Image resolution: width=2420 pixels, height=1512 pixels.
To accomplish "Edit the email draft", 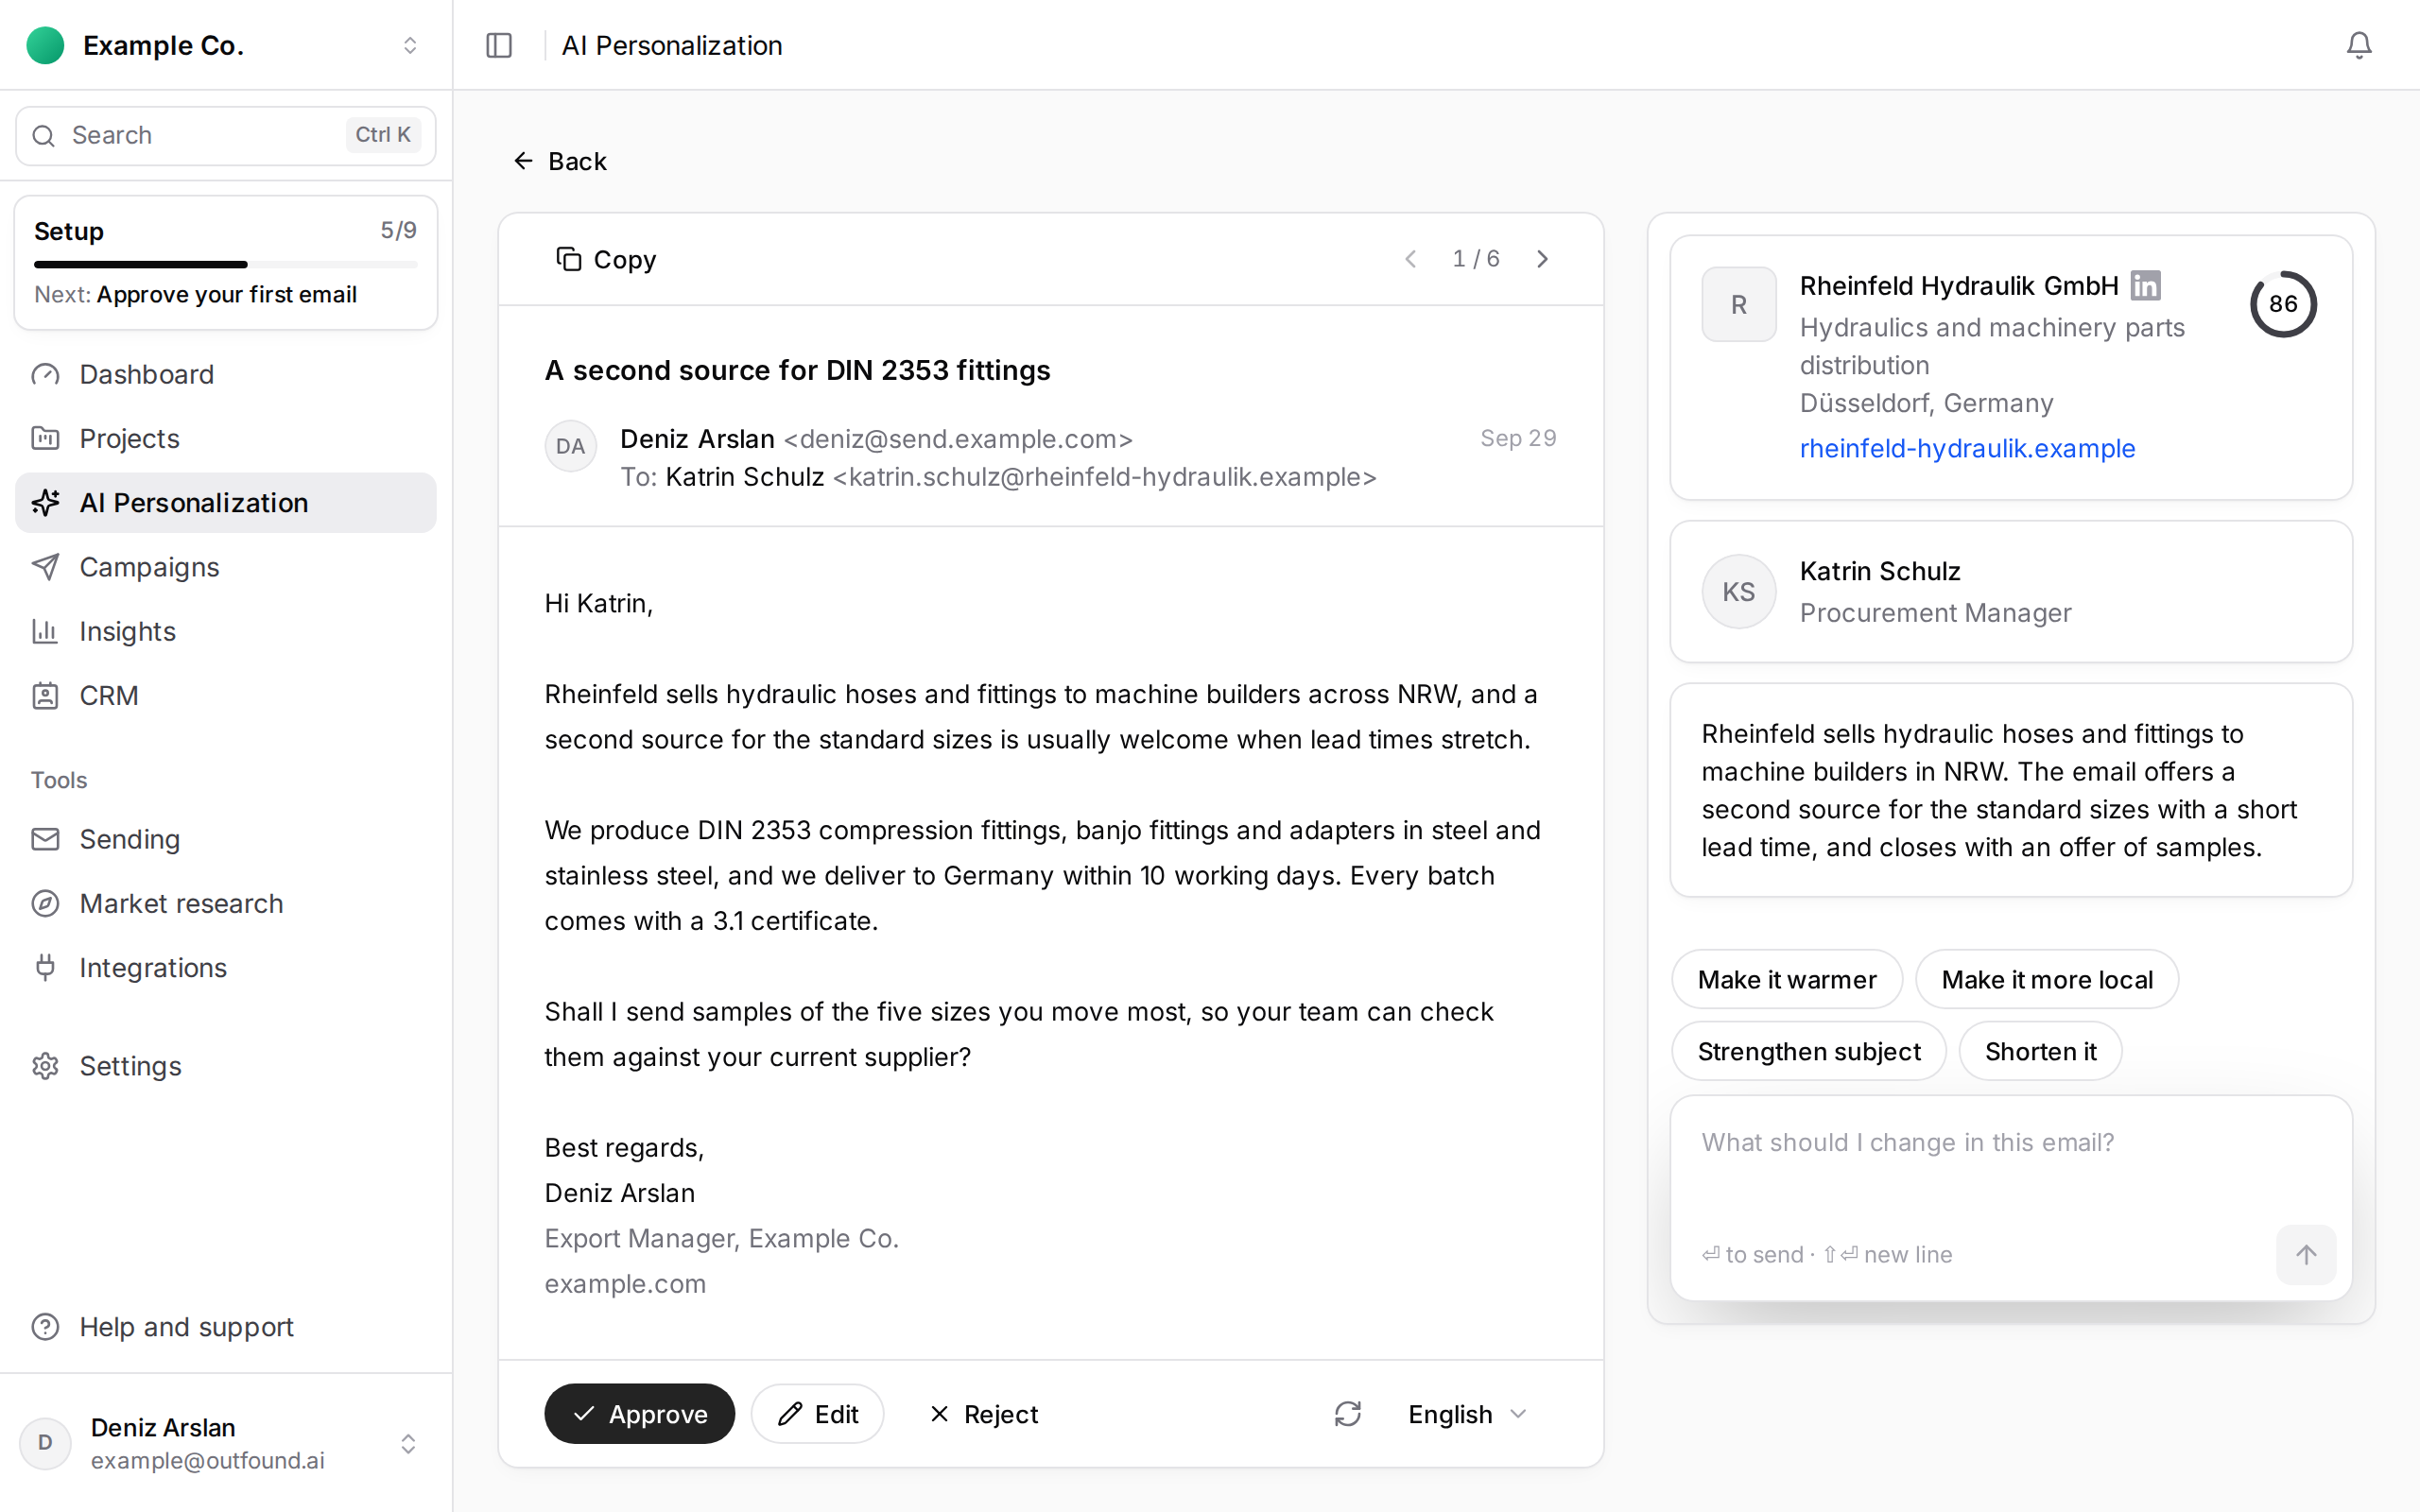I will (x=817, y=1414).
